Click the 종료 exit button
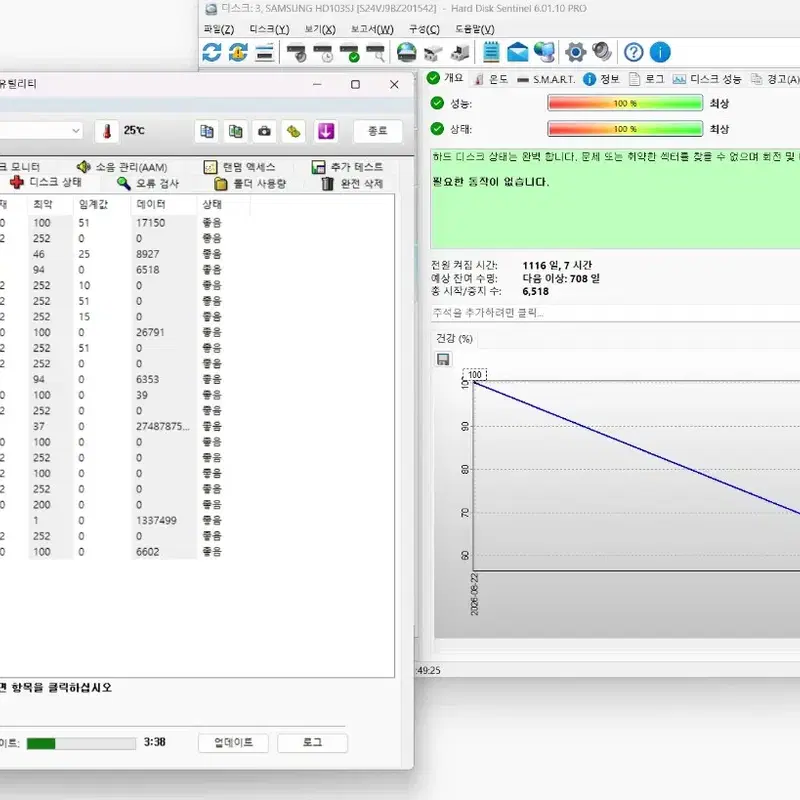The image size is (800, 800). 378,131
